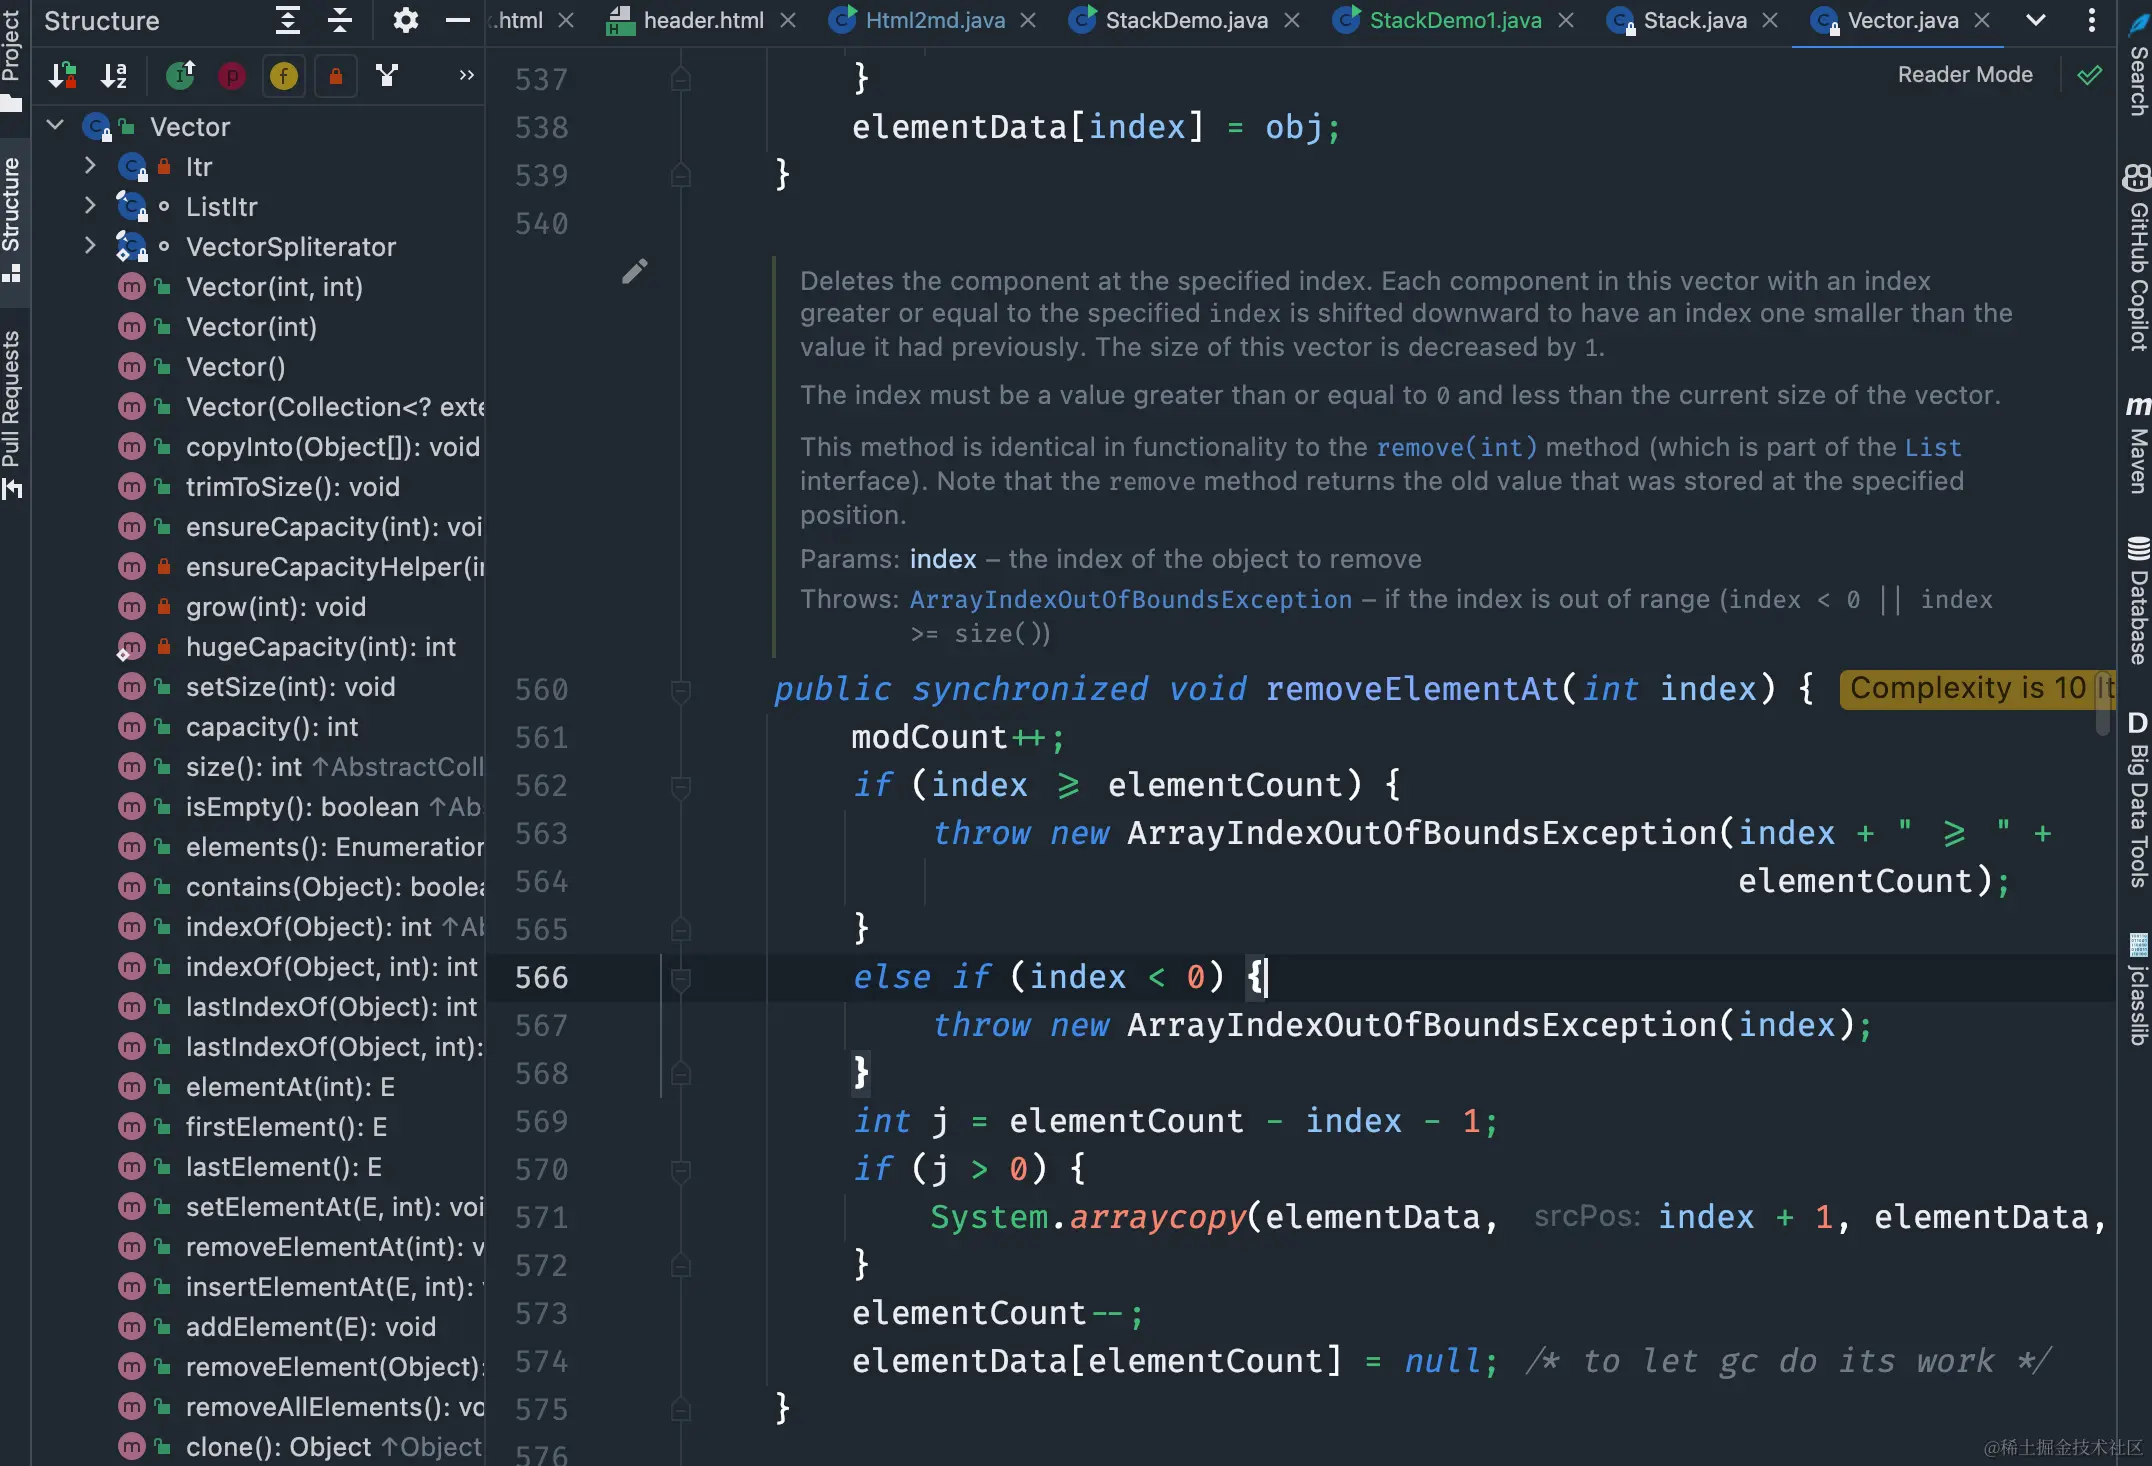This screenshot has height=1466, width=2152.
Task: Click Expand All icon in Structure header
Action: [x=288, y=20]
